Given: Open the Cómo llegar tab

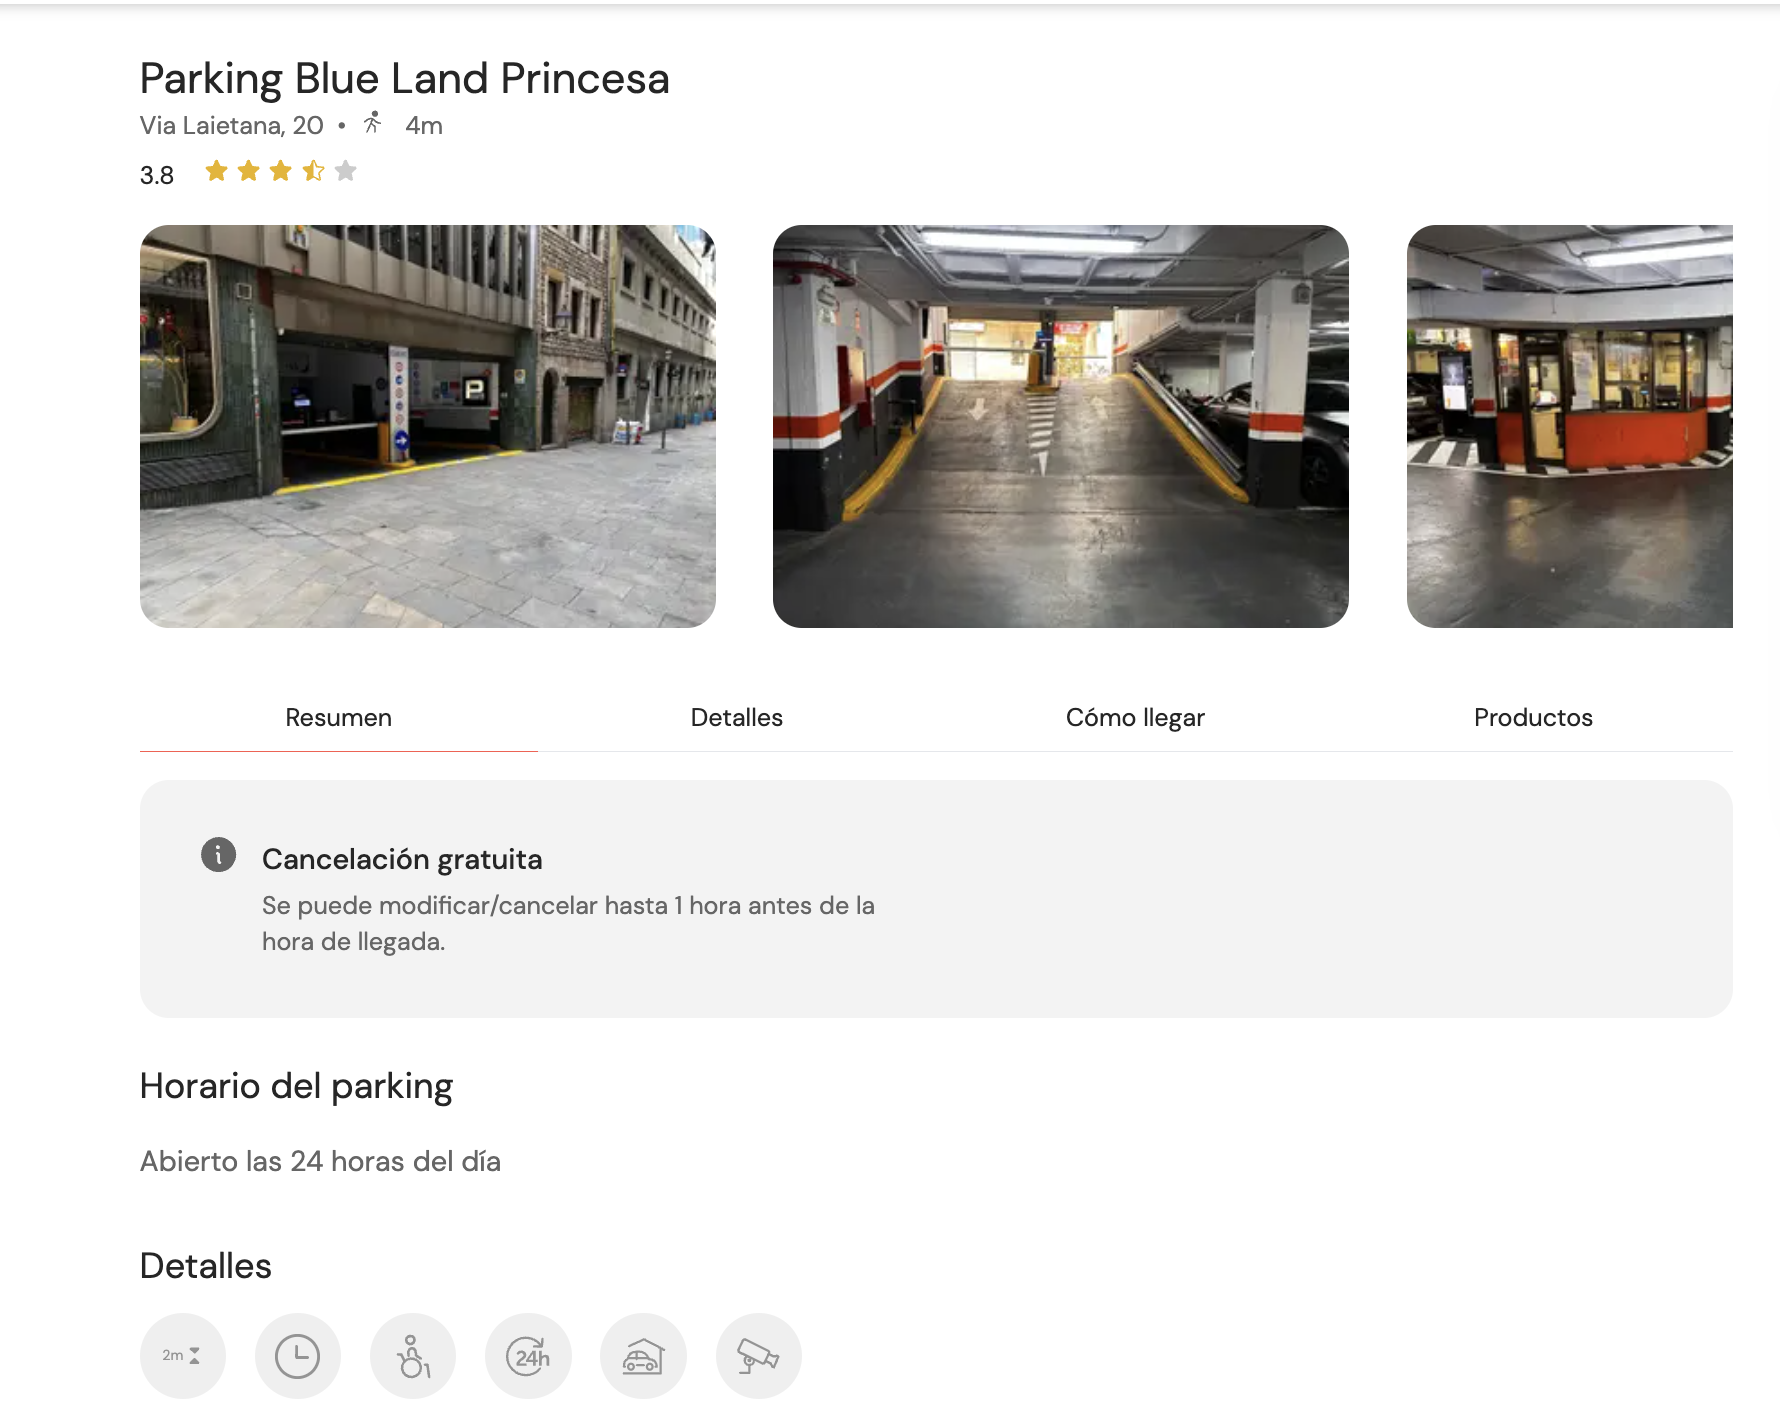Looking at the screenshot, I should (1135, 717).
